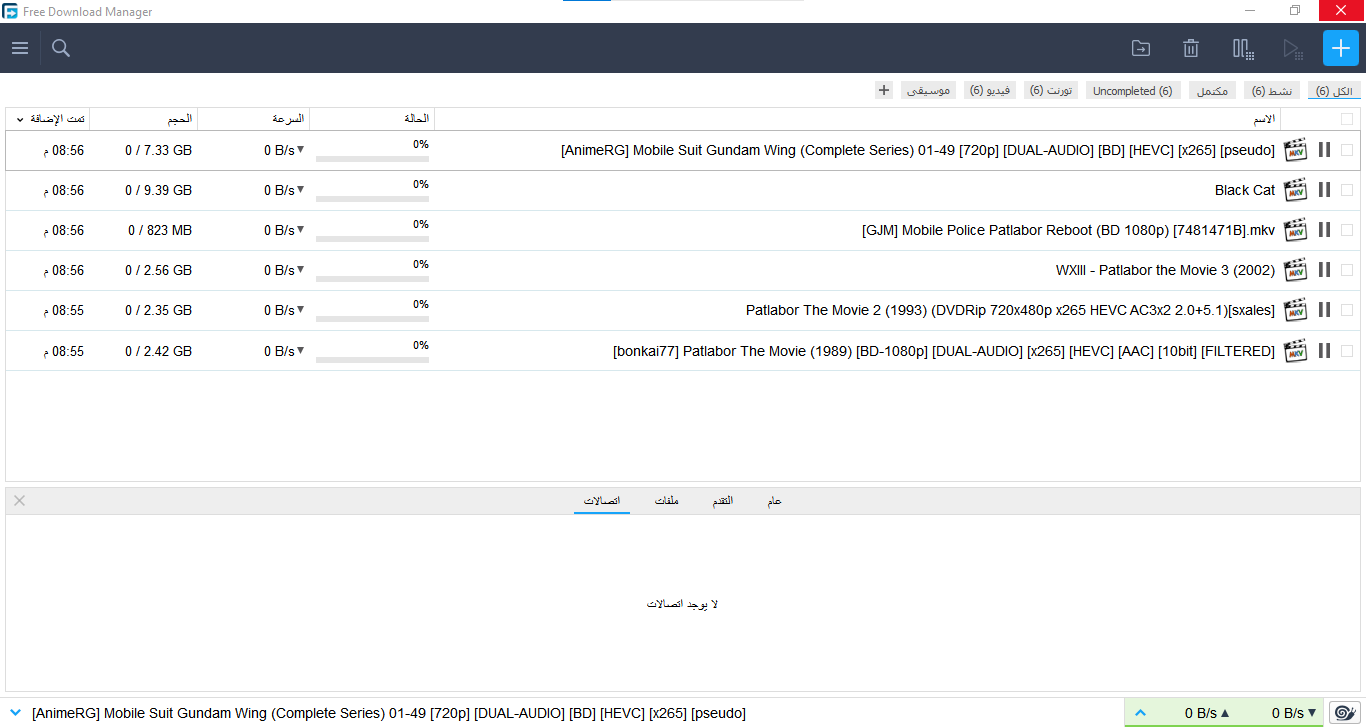Check the Patlabor The Movie 2 checkbox
This screenshot has width=1366, height=727.
pos(1347,310)
